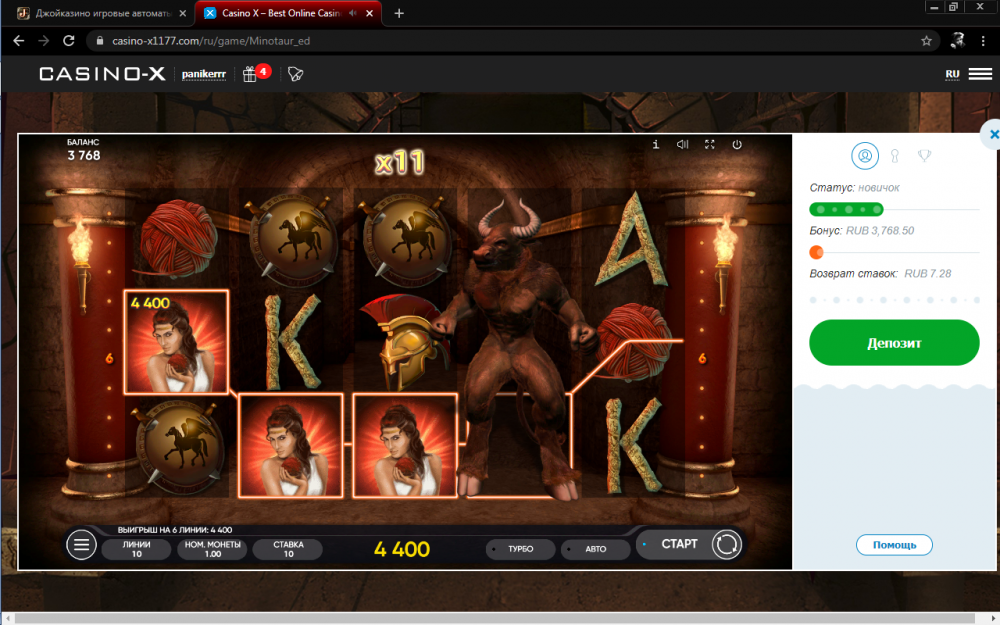Open the gift box notifications icon

coord(250,74)
